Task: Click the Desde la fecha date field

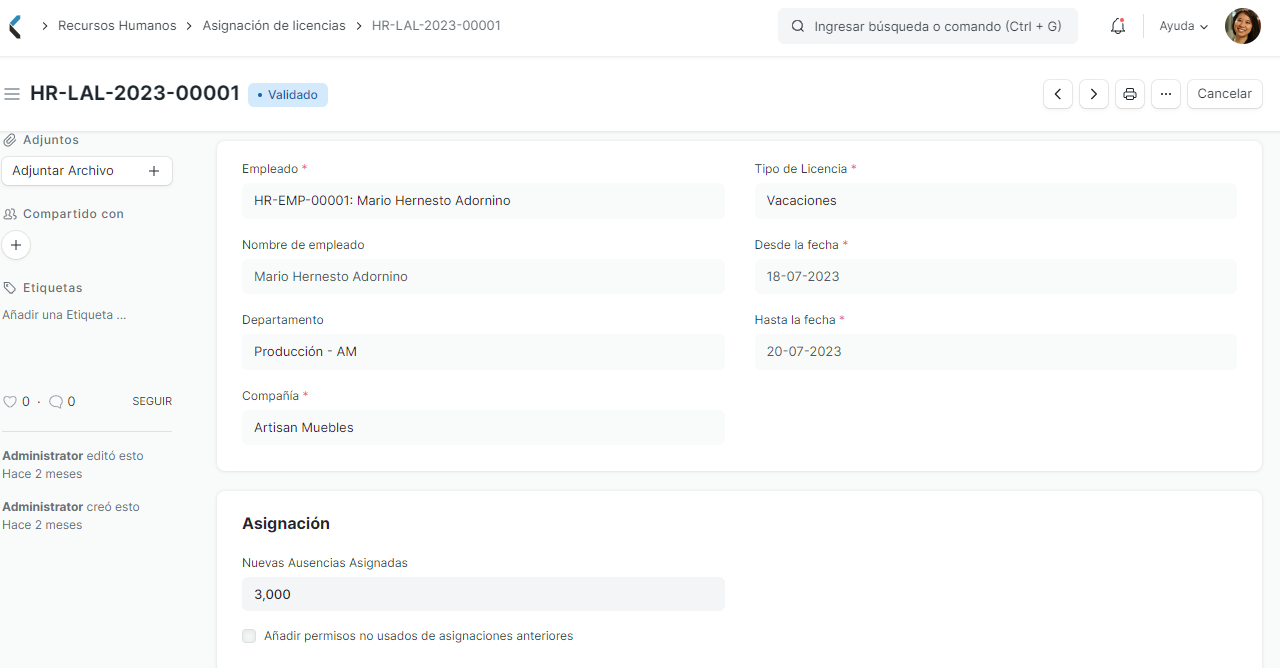Action: 995,276
